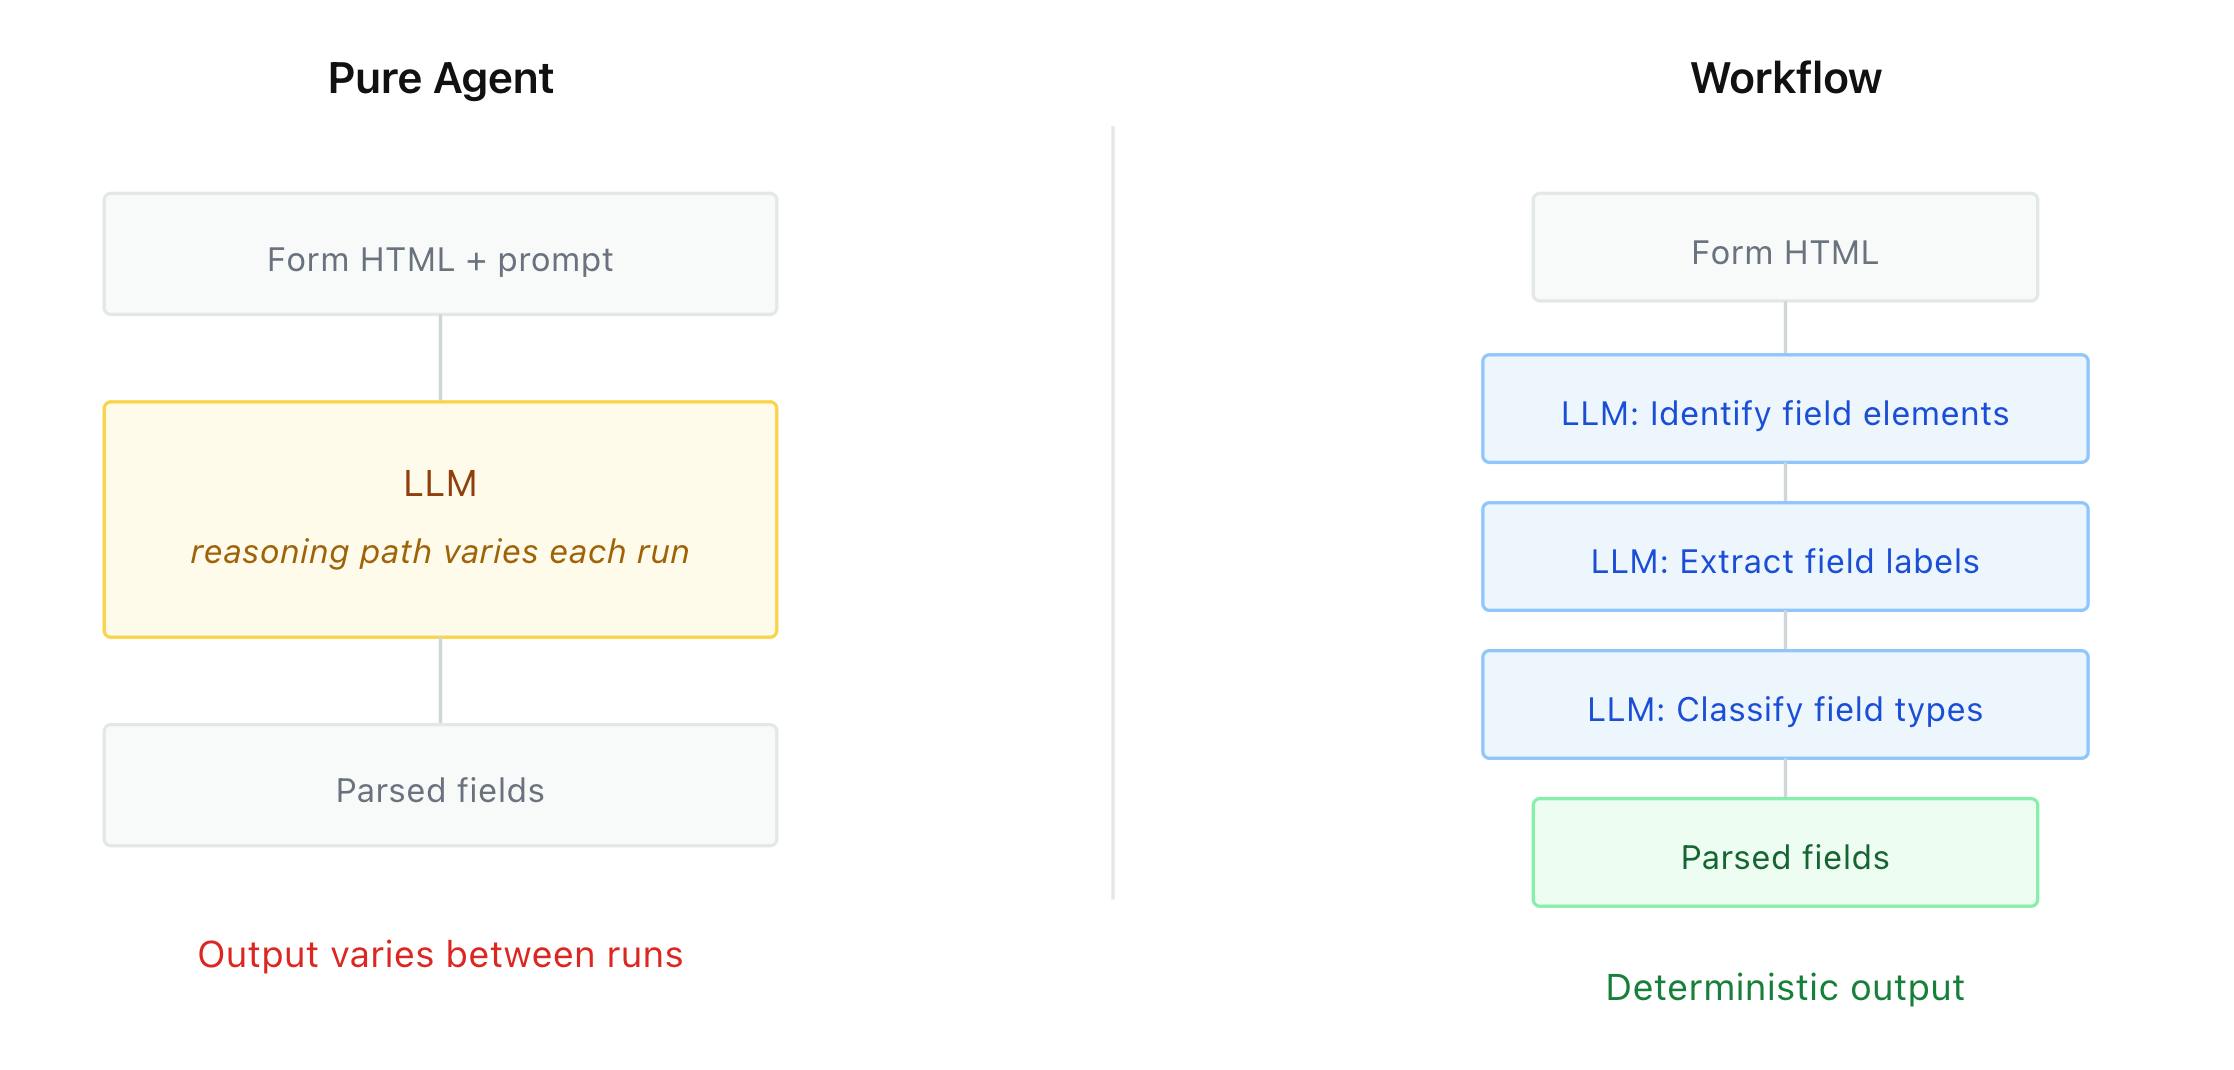The image size is (2234, 1070).
Task: Click green "Deterministic output" caption
Action: [1785, 988]
